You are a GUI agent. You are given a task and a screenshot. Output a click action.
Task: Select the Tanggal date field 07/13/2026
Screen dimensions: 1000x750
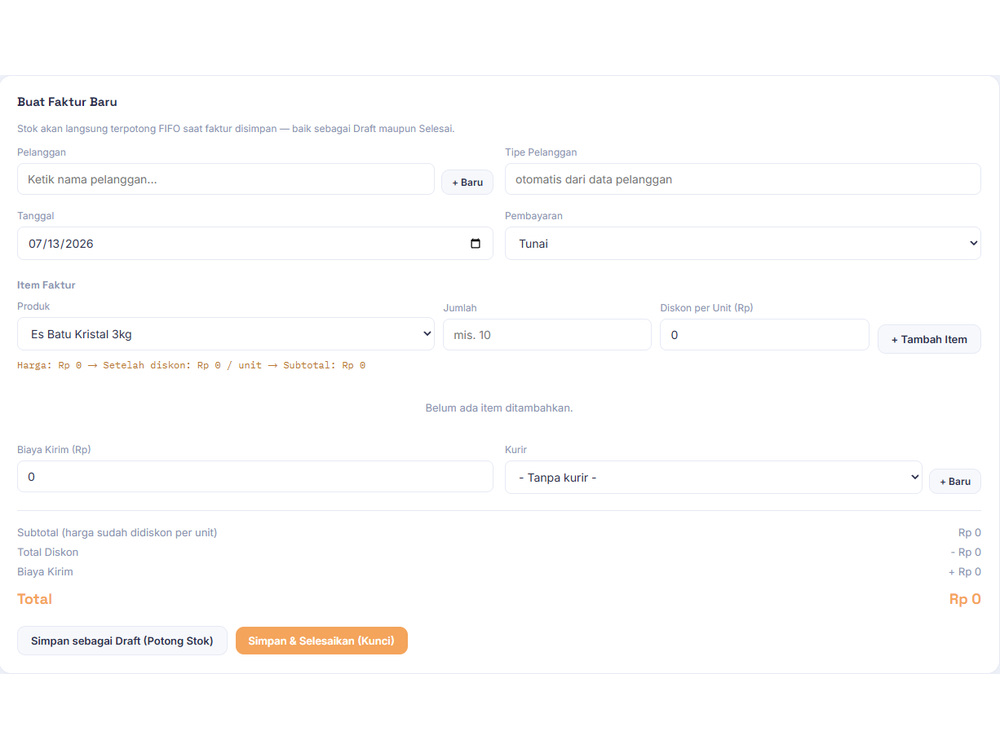255,244
